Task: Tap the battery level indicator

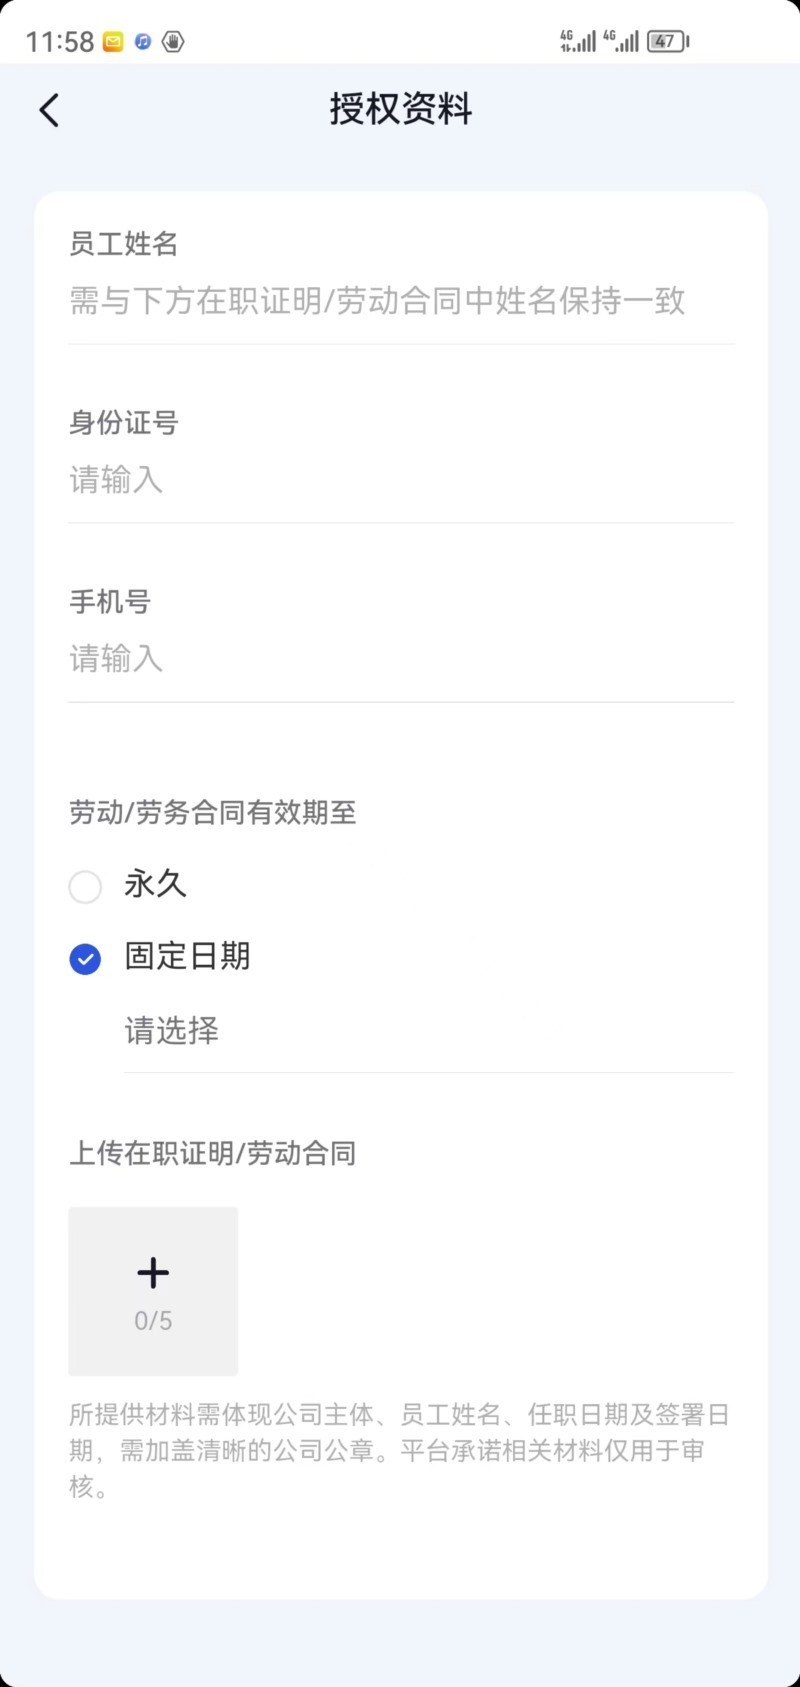Action: pyautogui.click(x=667, y=42)
